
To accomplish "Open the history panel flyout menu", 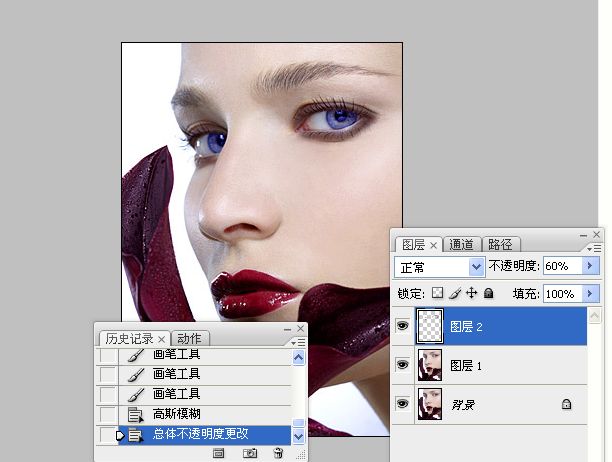I will click(x=298, y=343).
